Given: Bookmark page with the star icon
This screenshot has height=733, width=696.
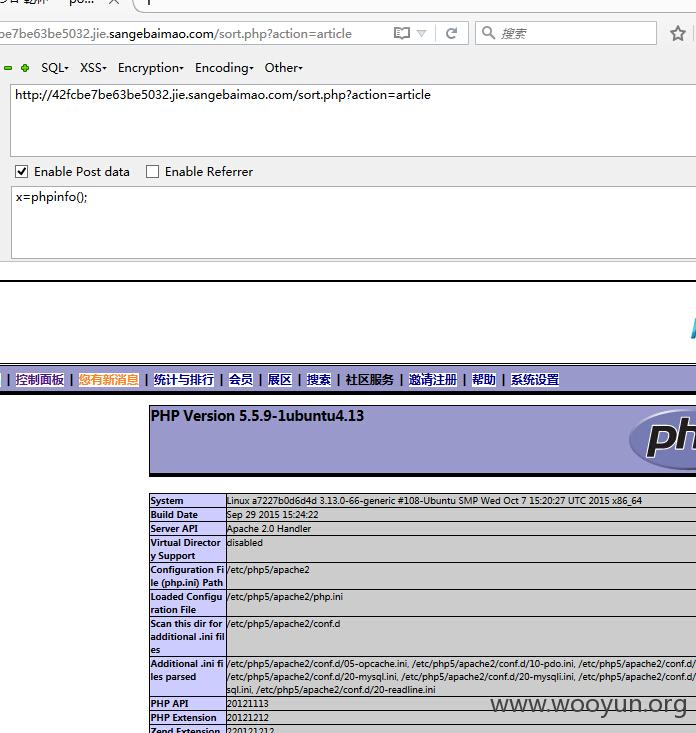Looking at the screenshot, I should (x=678, y=33).
